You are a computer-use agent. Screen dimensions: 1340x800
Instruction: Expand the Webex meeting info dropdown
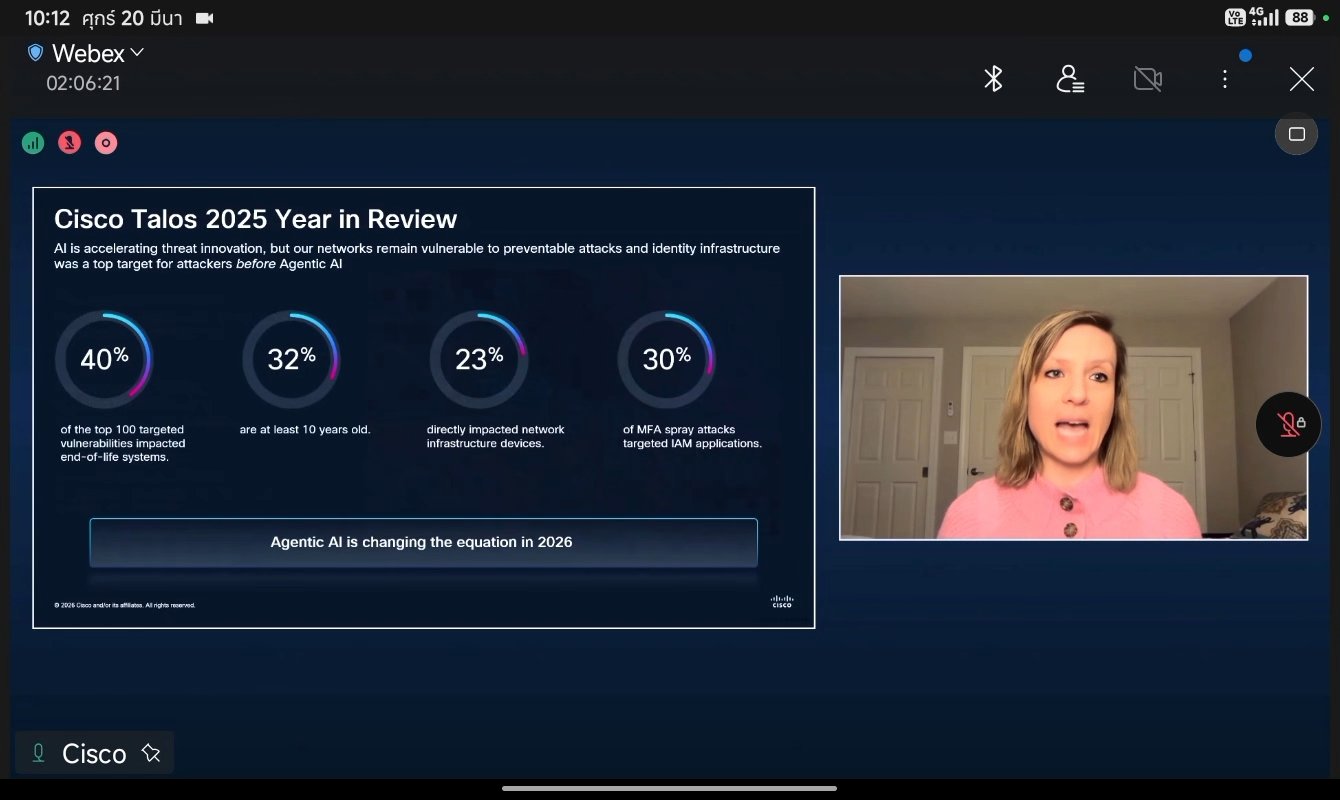click(137, 52)
